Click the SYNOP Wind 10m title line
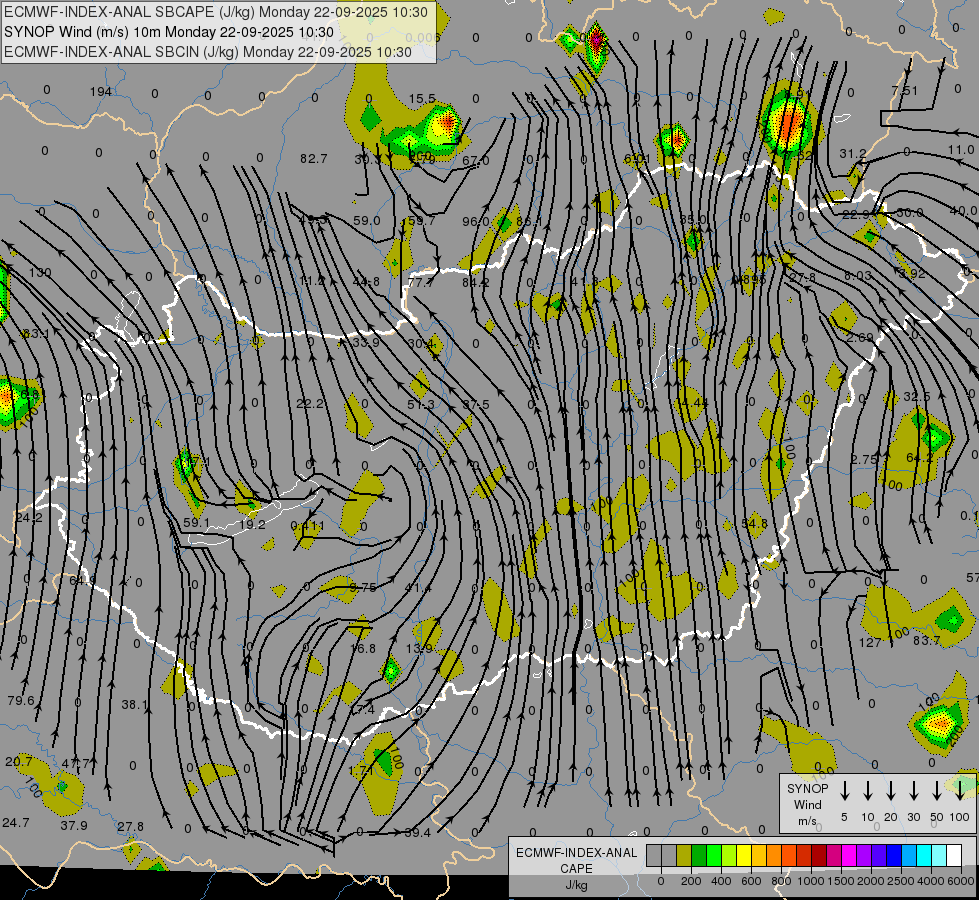 tap(169, 32)
